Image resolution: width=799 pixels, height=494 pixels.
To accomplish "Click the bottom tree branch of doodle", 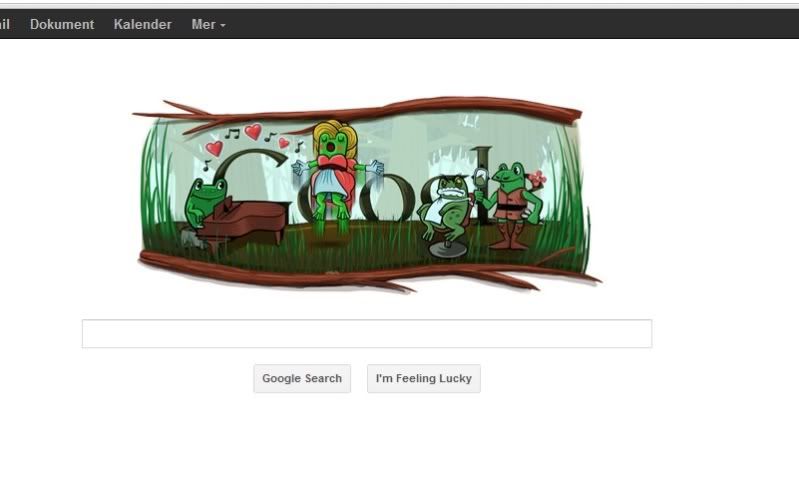I will coord(369,273).
